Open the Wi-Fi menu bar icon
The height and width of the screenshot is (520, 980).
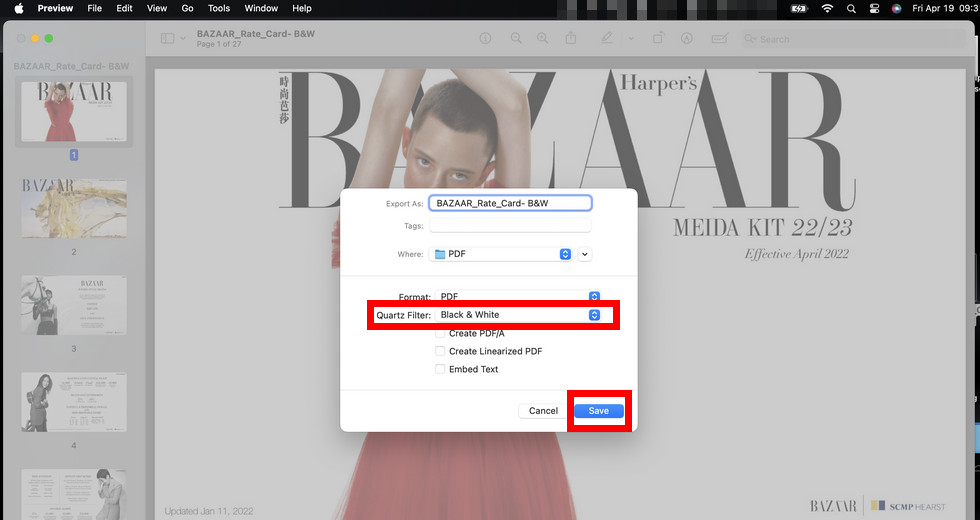tap(828, 8)
